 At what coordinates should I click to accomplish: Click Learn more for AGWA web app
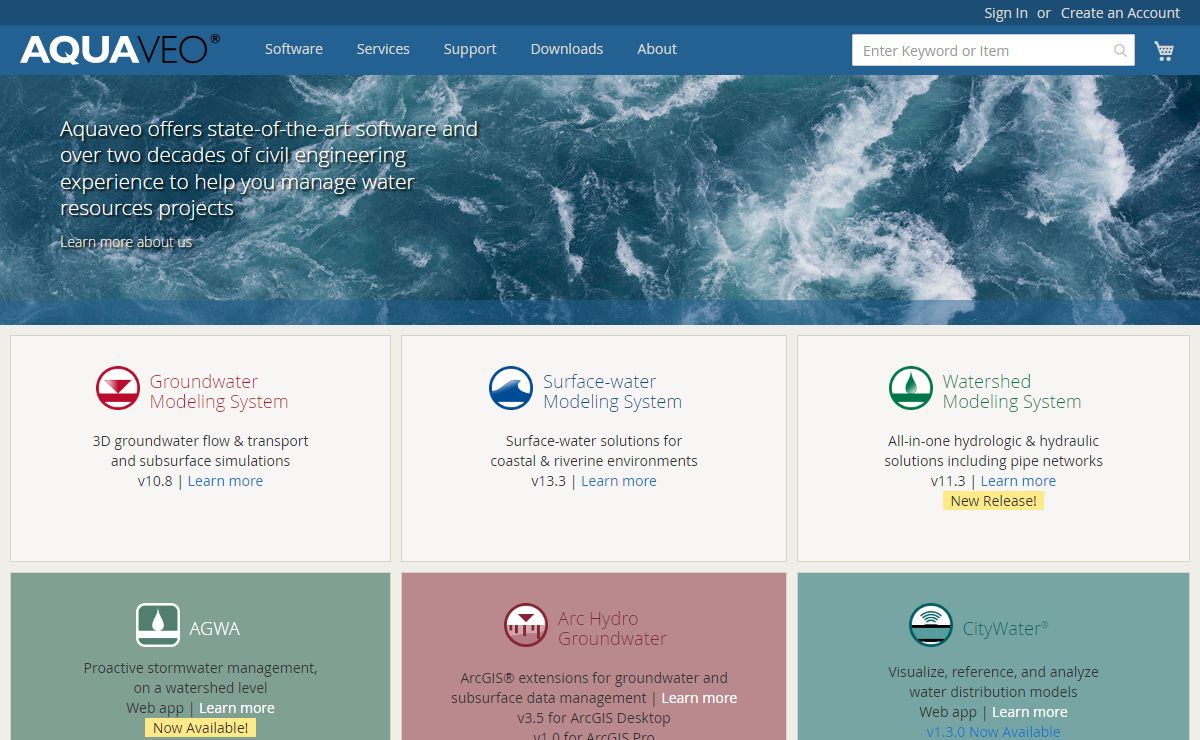click(237, 708)
